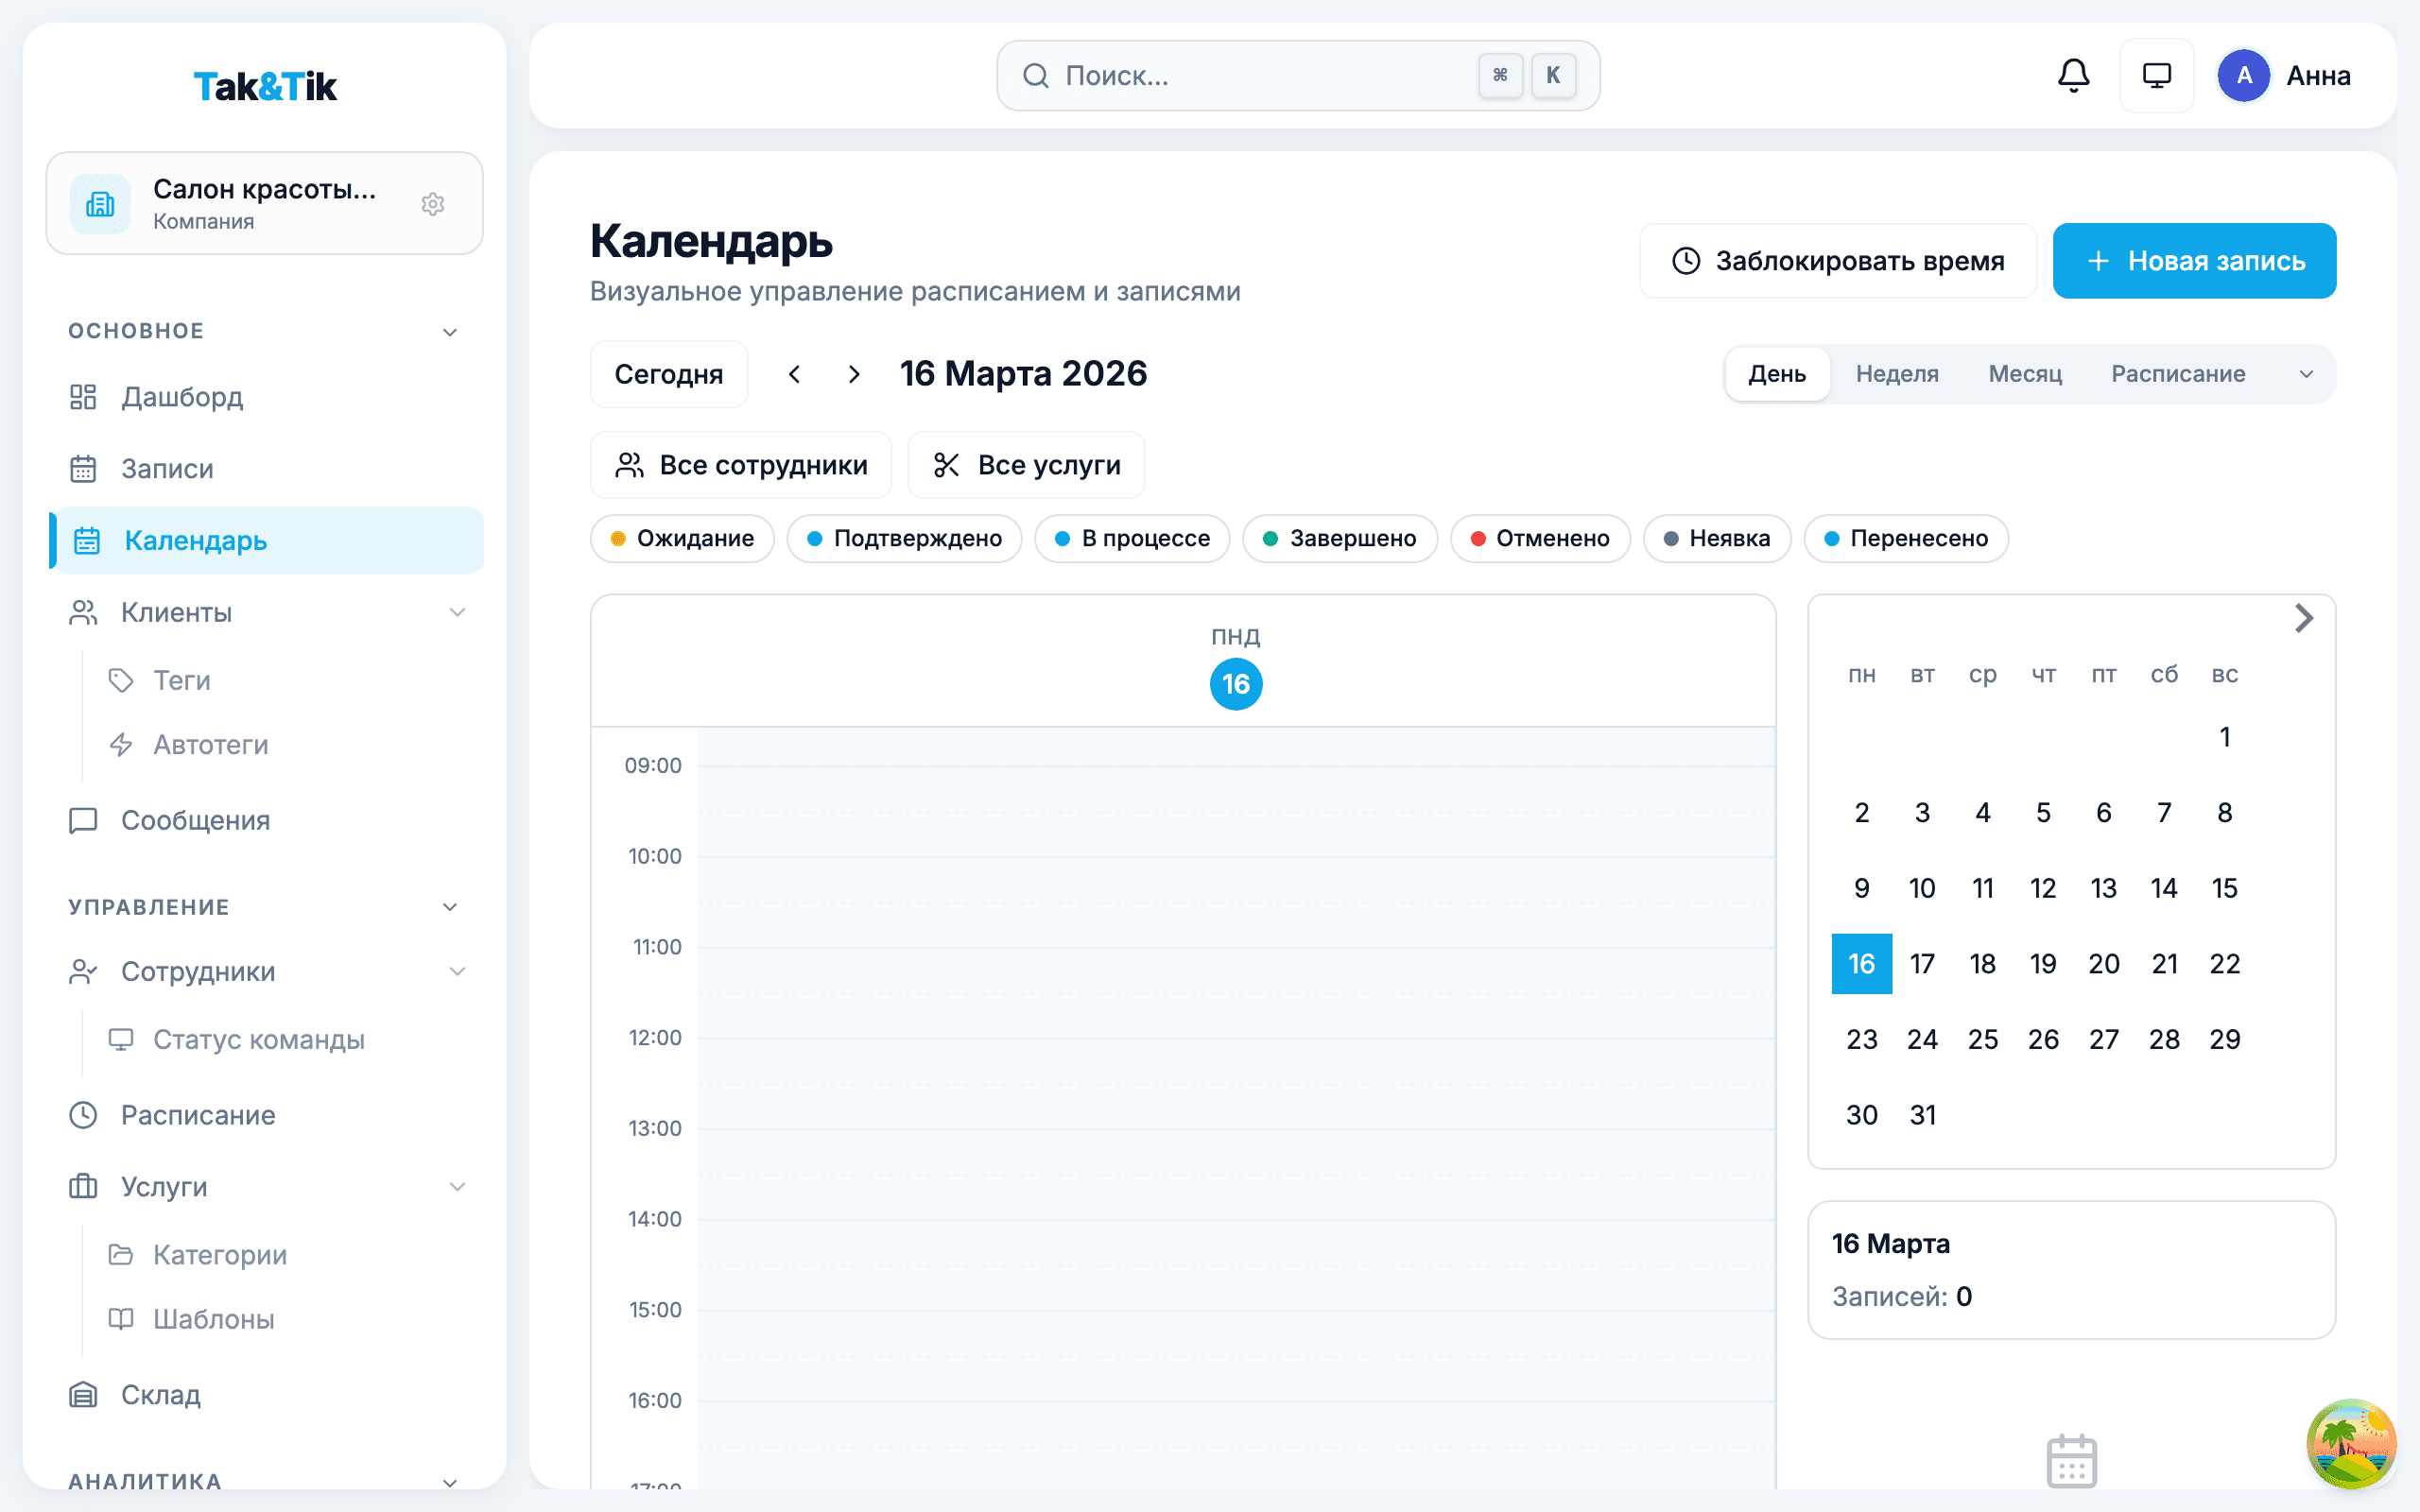Go to next day arrow
This screenshot has height=1512, width=2420.
pyautogui.click(x=853, y=374)
